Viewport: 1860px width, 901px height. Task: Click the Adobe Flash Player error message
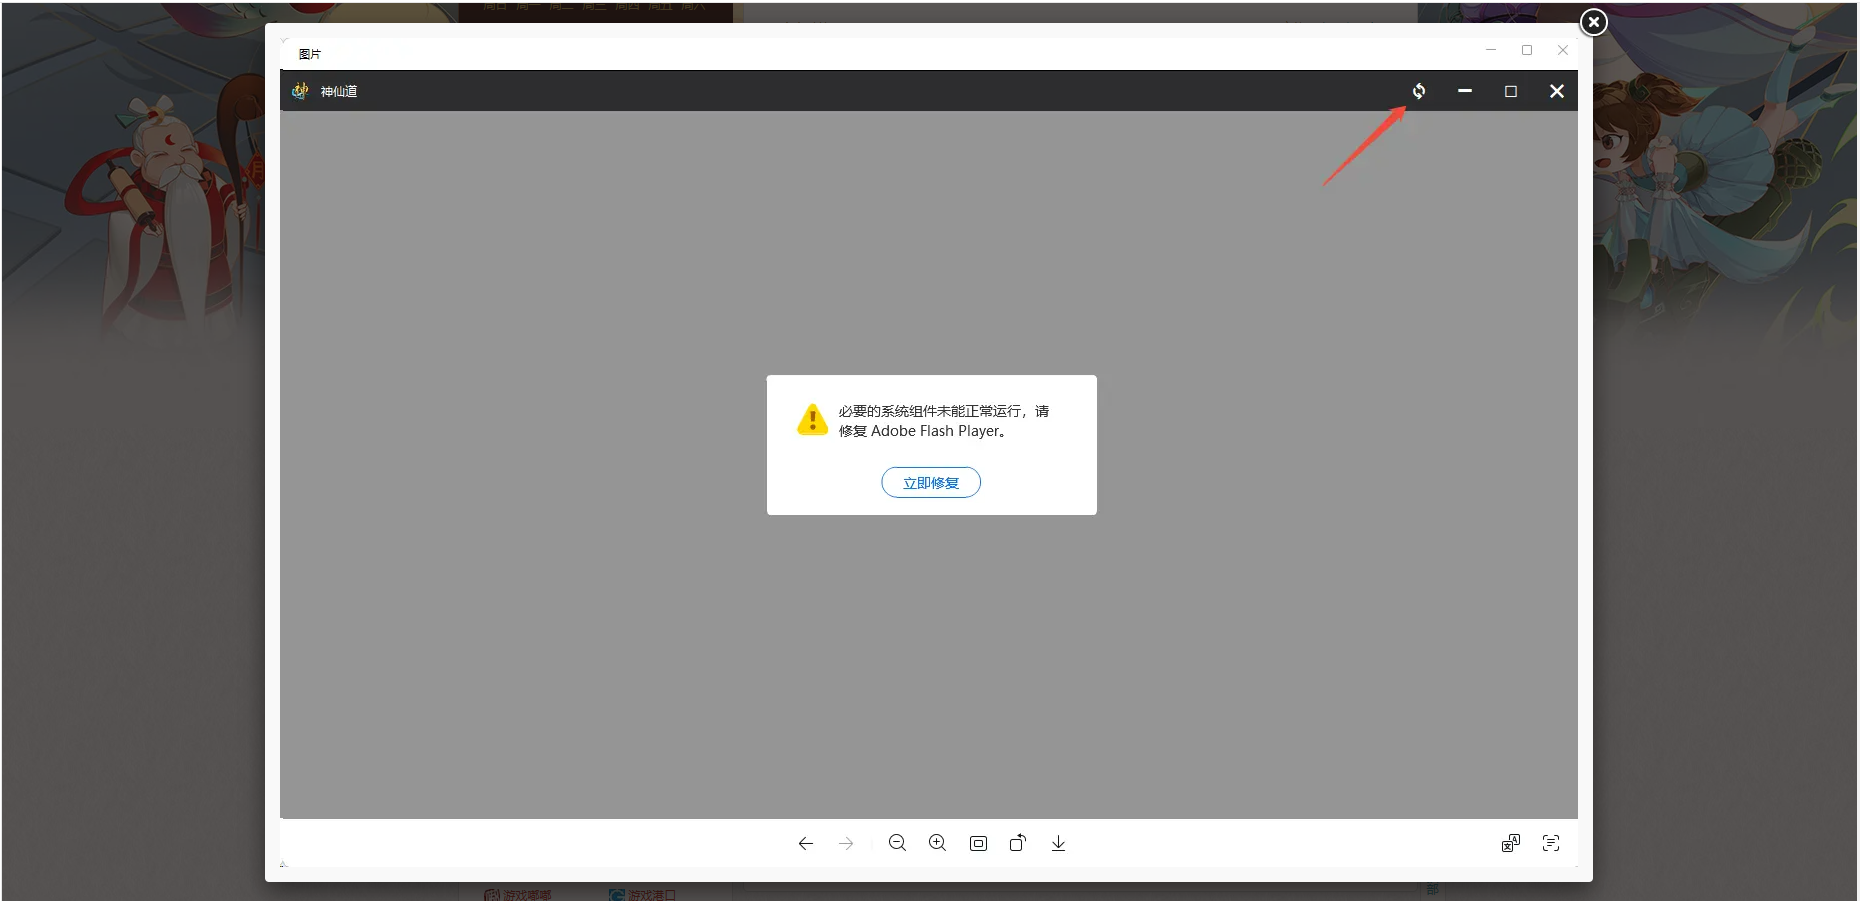(942, 421)
